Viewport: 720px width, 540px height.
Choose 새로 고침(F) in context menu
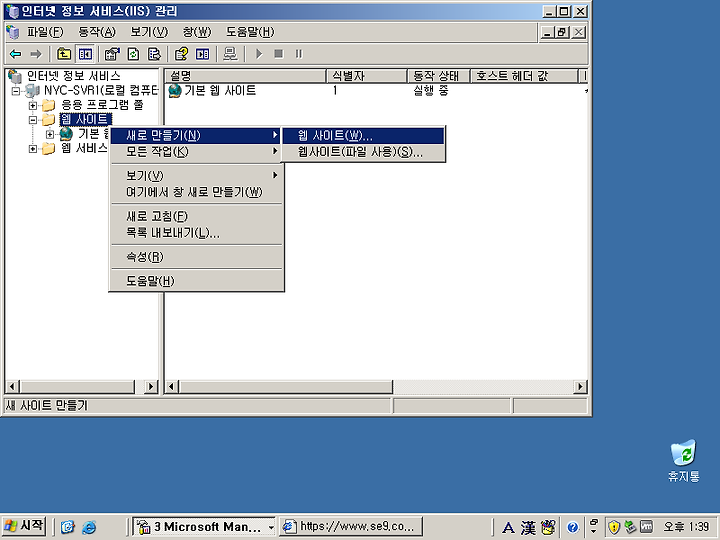point(196,216)
